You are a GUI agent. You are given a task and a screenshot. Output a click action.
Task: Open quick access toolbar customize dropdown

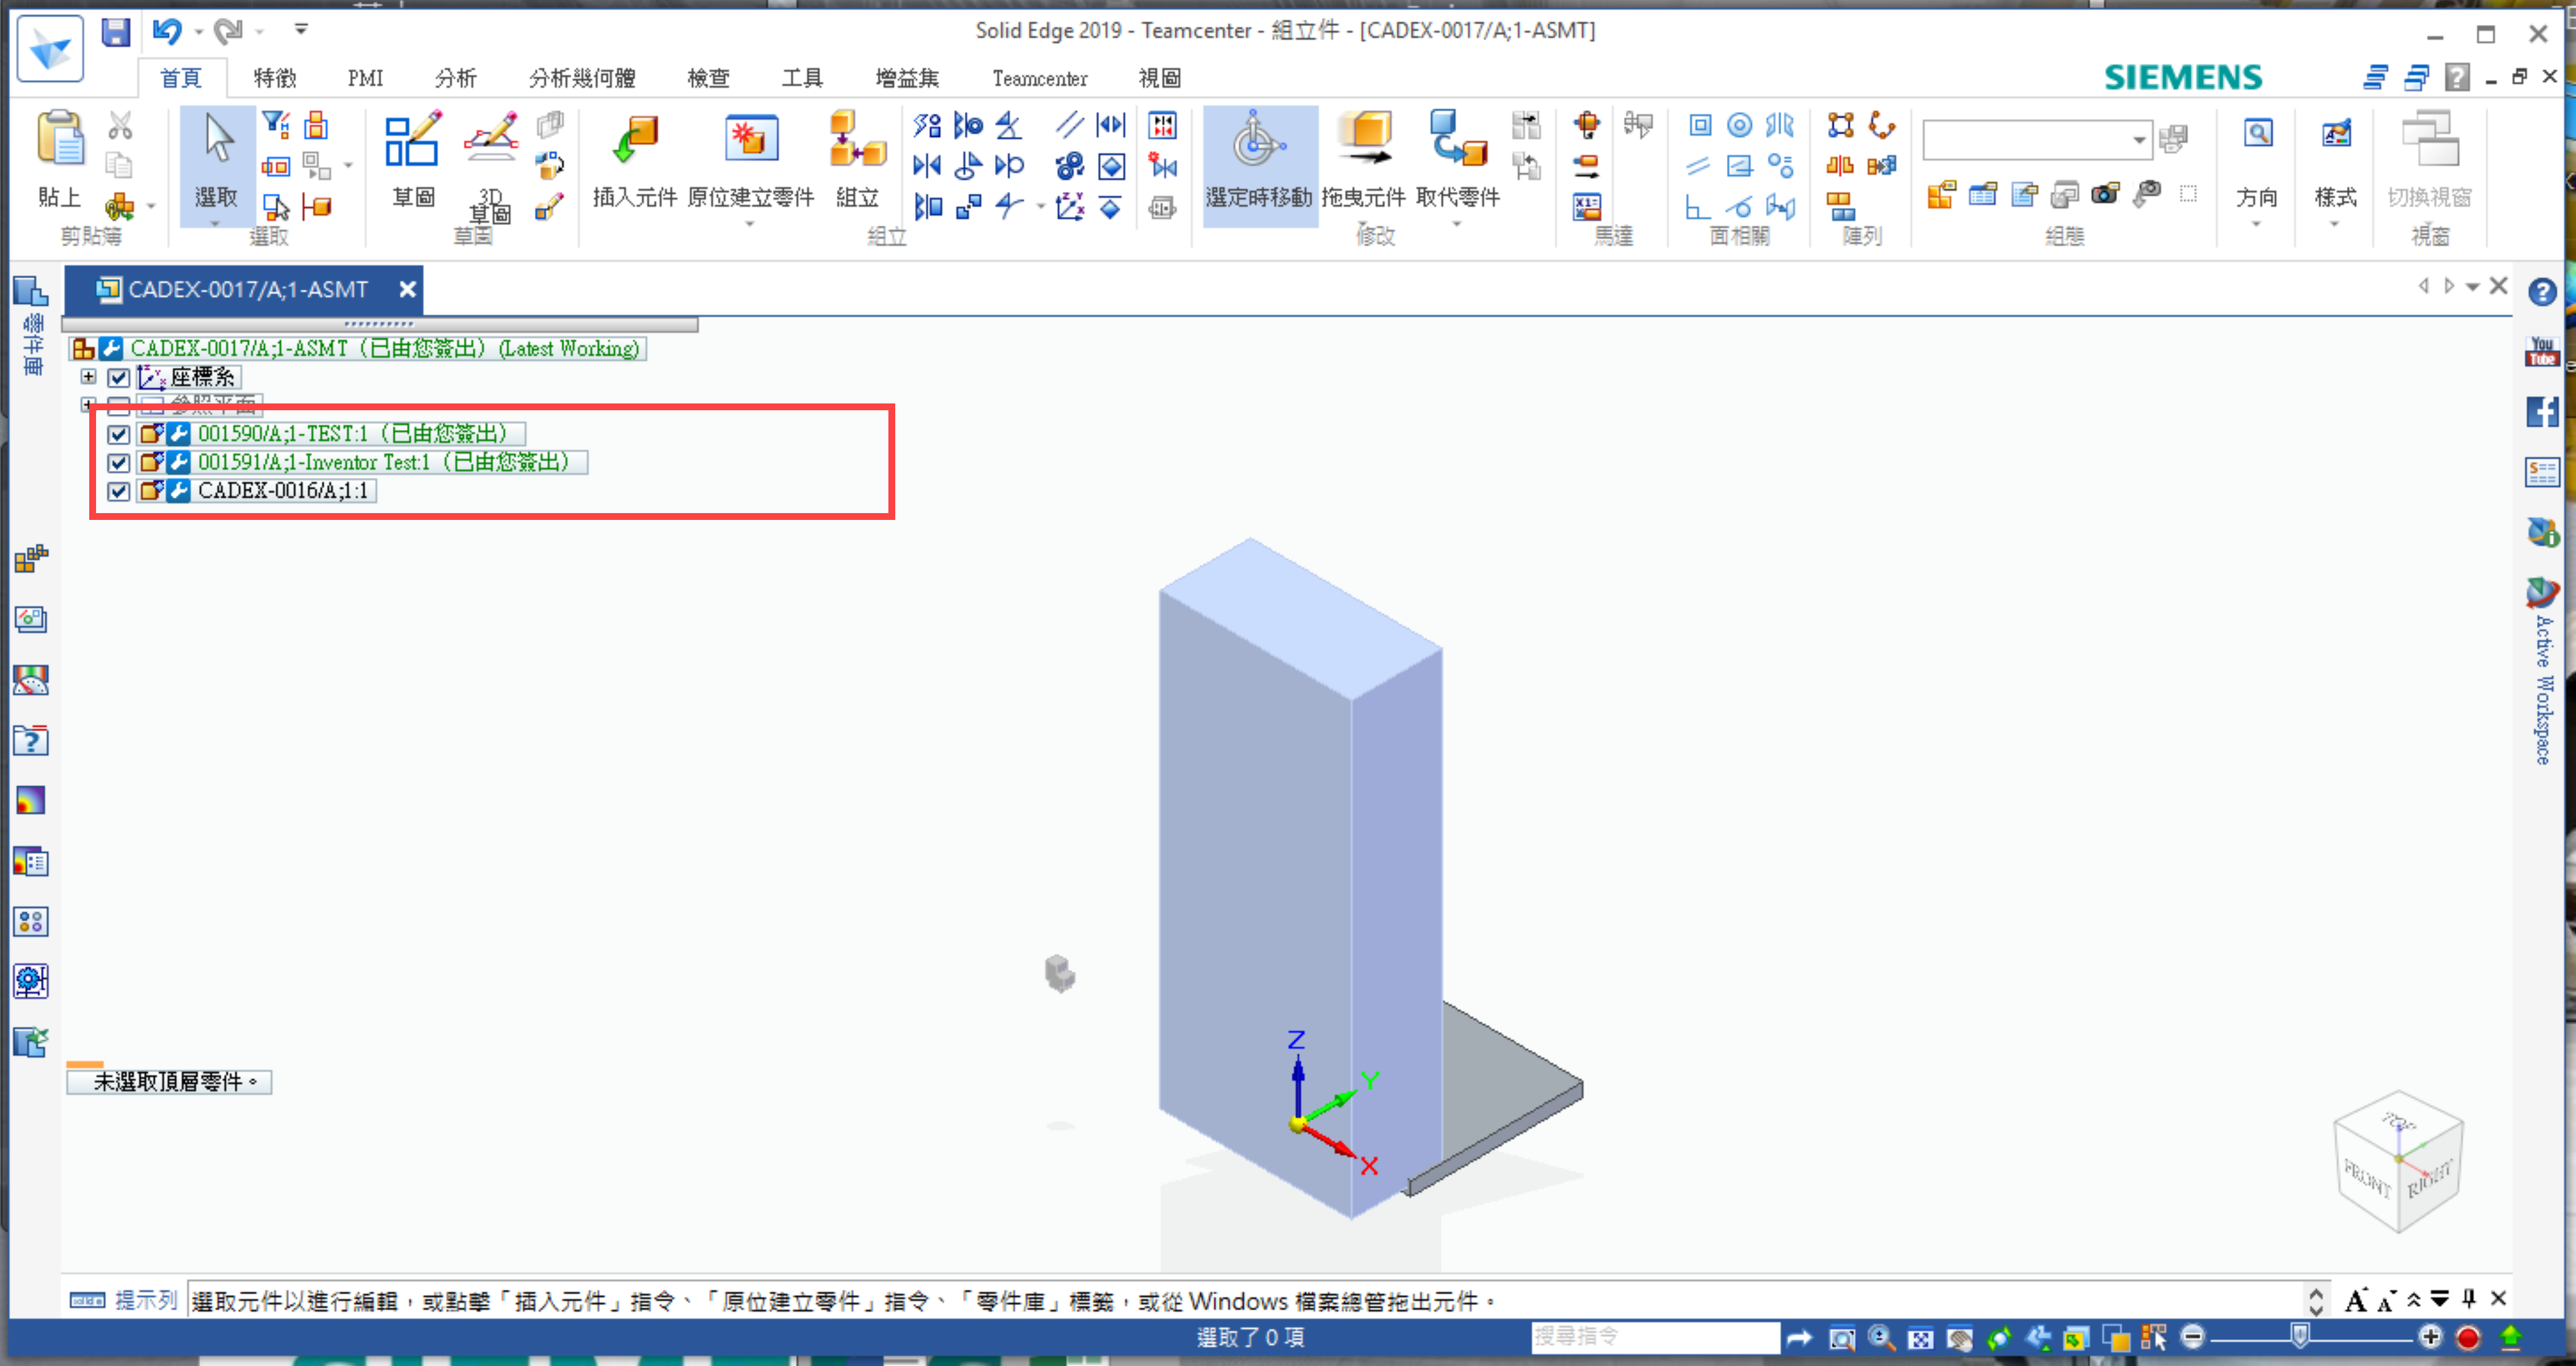(x=301, y=30)
